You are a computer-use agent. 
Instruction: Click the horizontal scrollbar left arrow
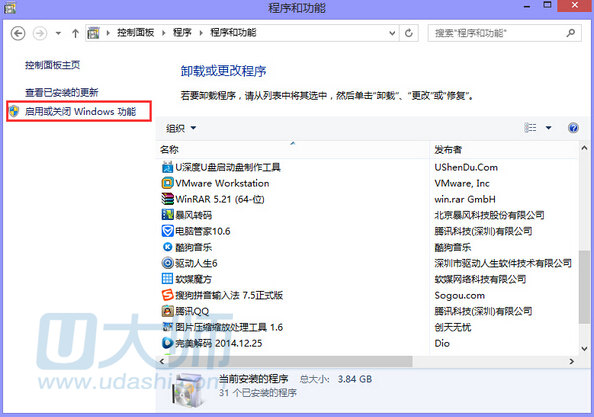click(162, 361)
